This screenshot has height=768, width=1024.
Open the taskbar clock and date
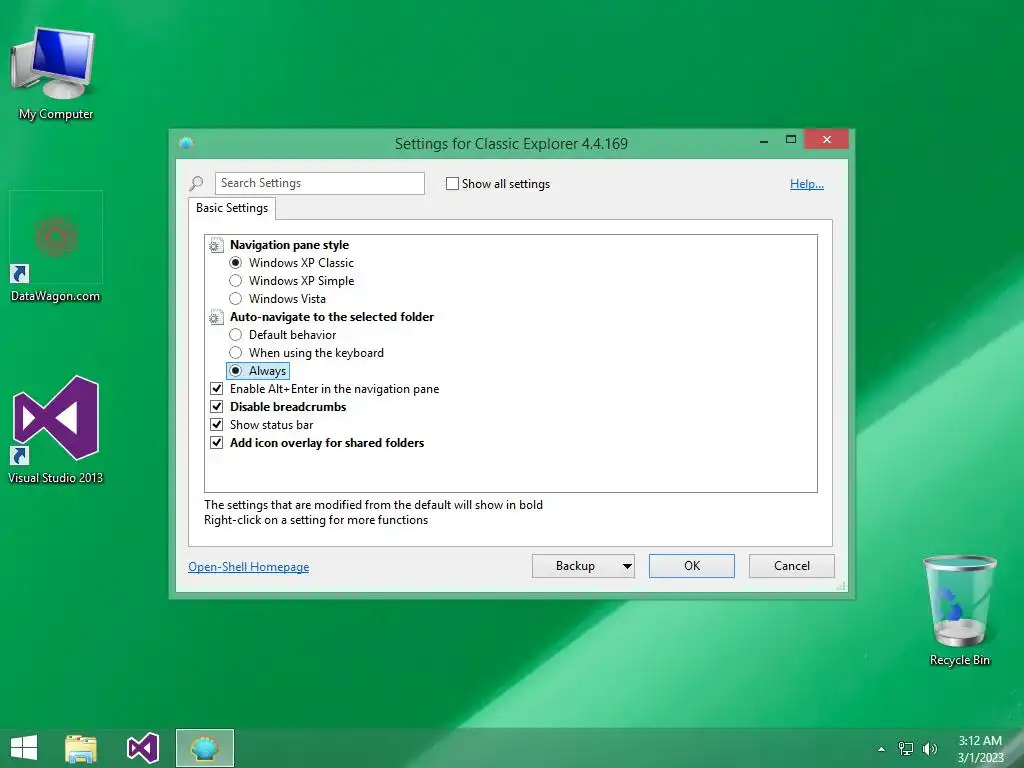(x=980, y=749)
